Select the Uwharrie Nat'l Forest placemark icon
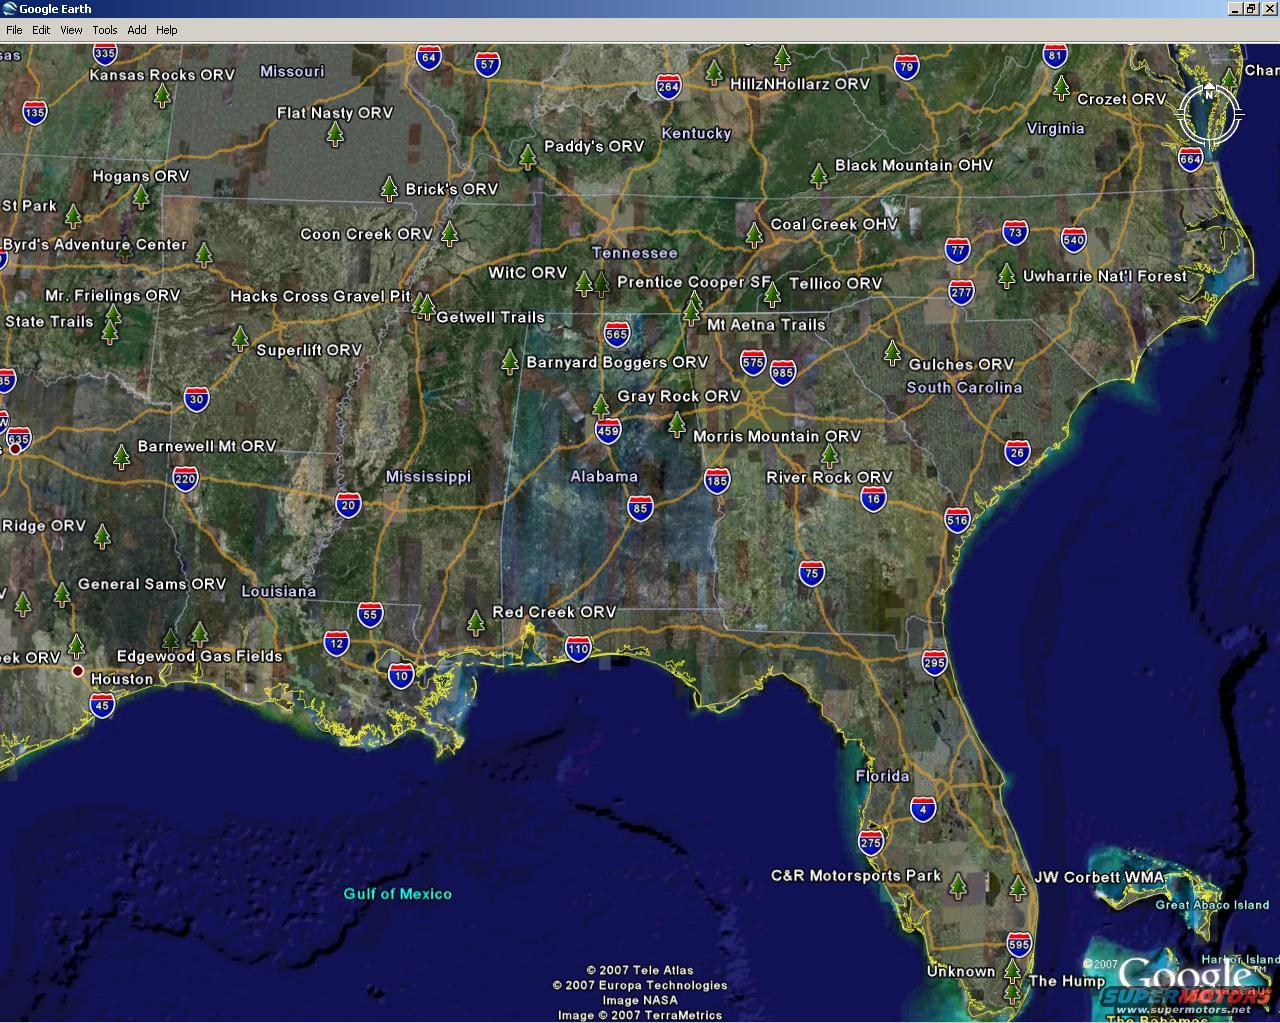The image size is (1280, 1023). [x=1007, y=275]
